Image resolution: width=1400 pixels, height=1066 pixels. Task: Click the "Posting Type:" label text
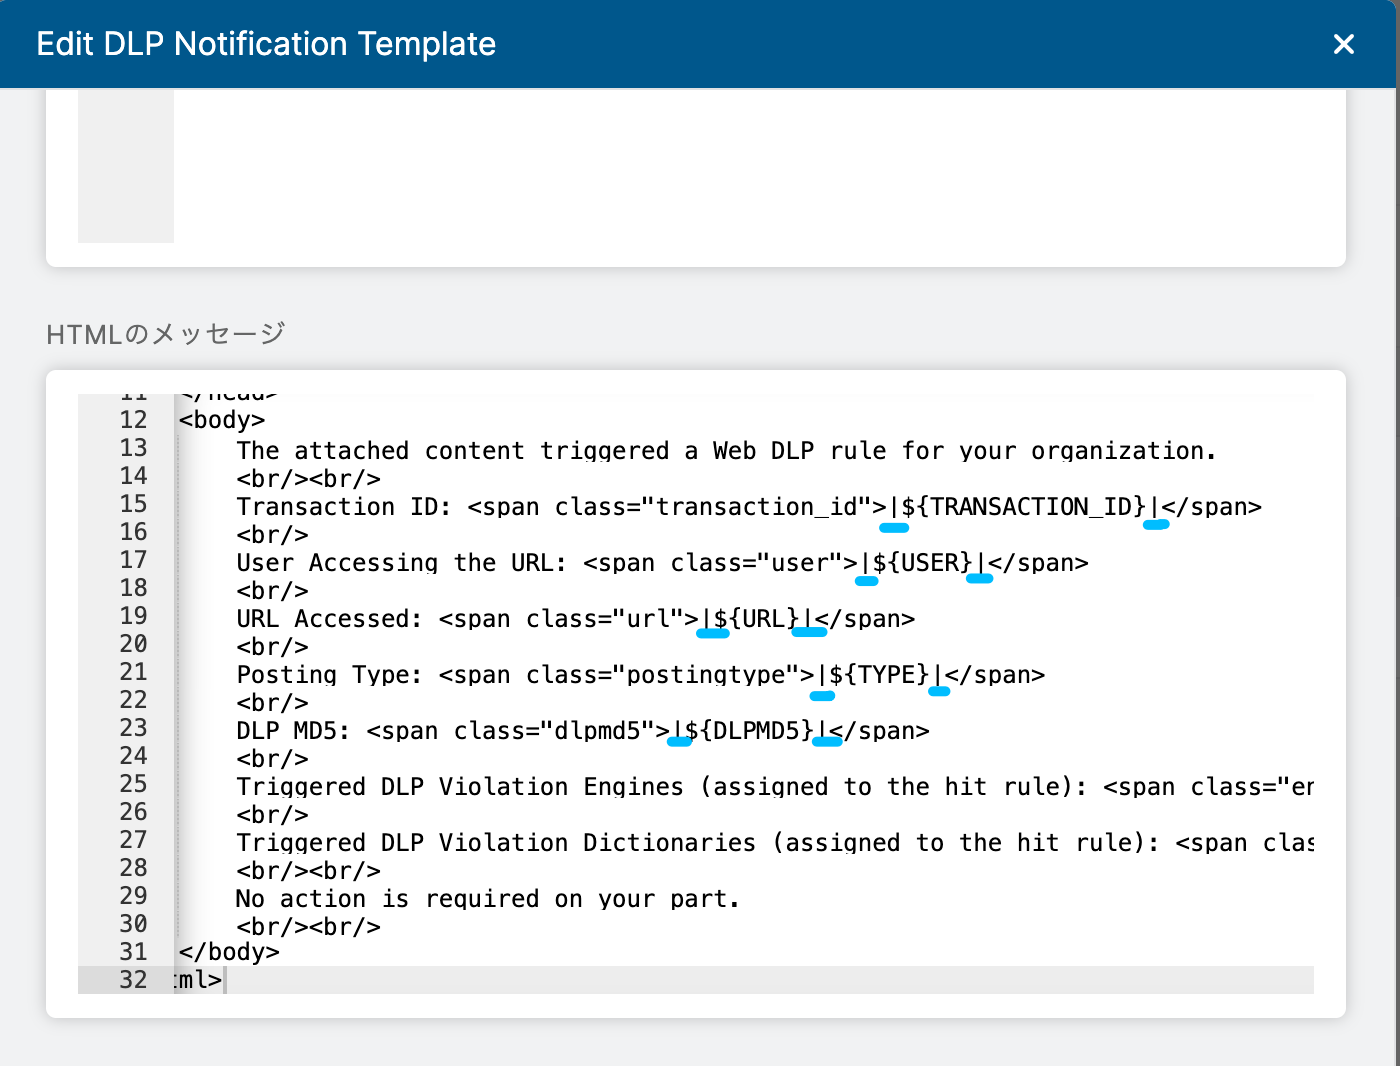coord(329,675)
